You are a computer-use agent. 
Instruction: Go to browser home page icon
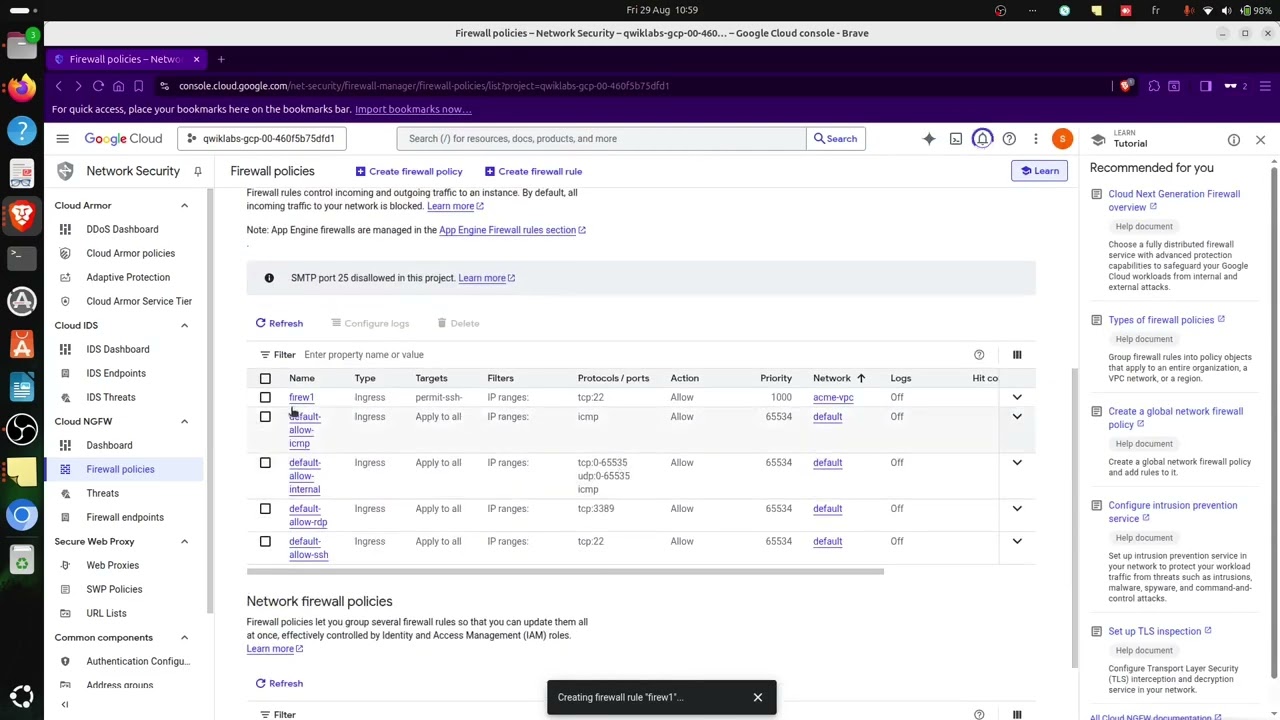[x=118, y=86]
